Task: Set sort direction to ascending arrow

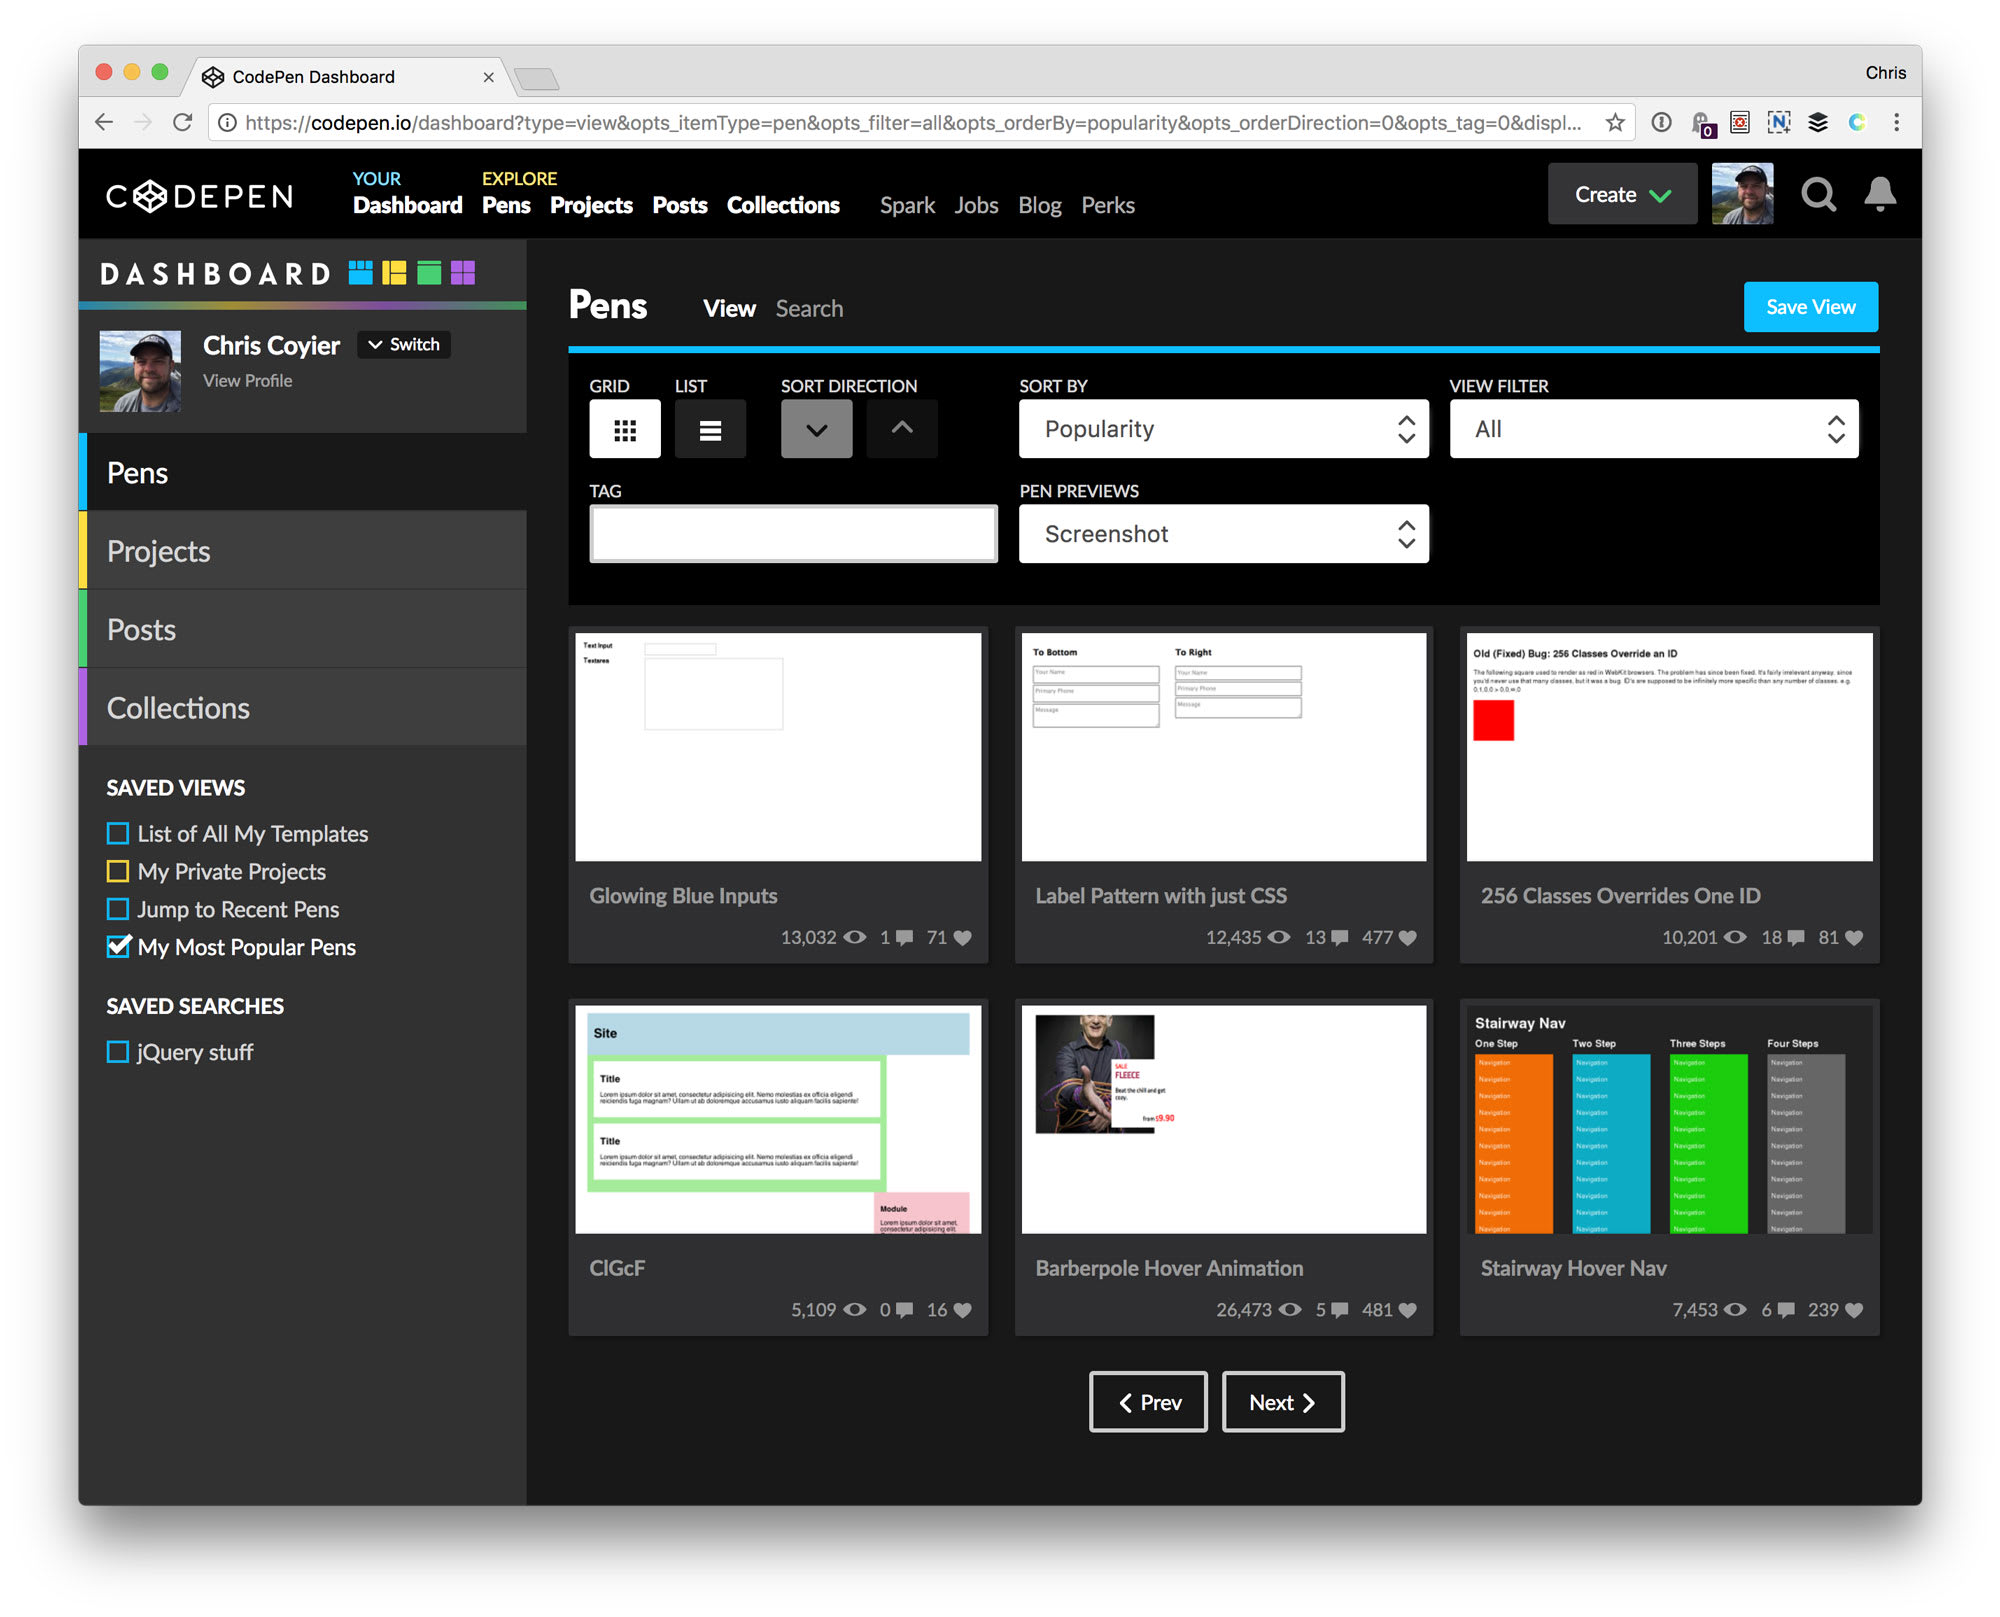Action: pyautogui.click(x=901, y=430)
